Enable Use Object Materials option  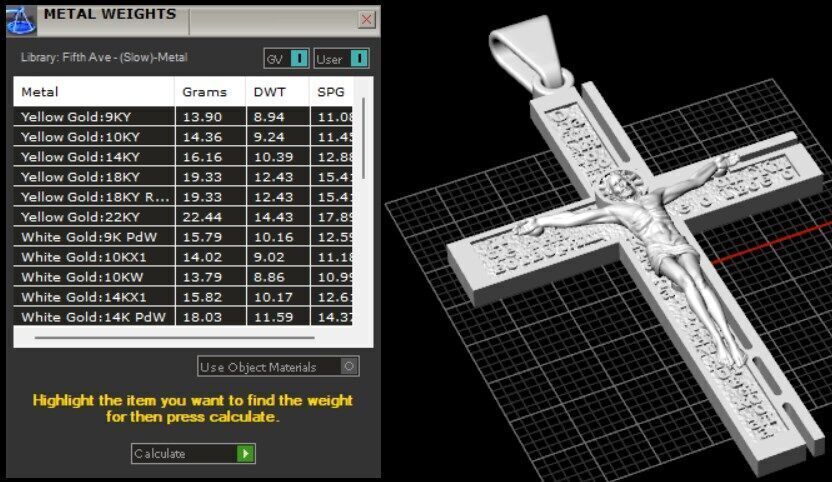pyautogui.click(x=278, y=366)
